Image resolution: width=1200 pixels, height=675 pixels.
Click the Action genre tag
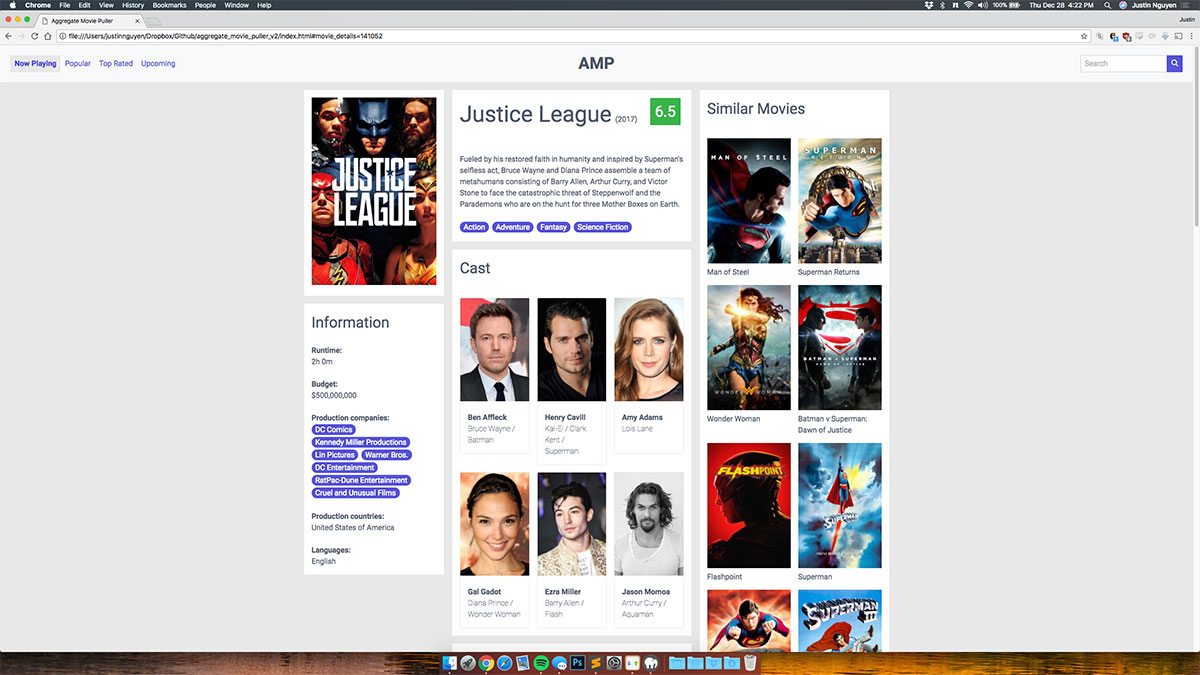tap(474, 227)
